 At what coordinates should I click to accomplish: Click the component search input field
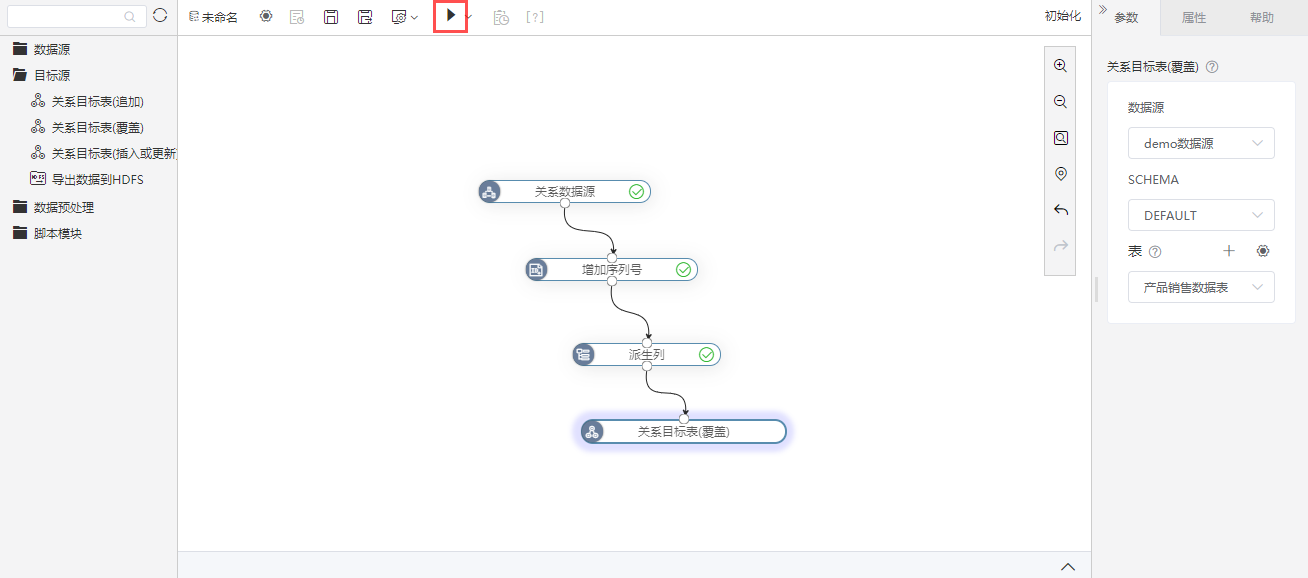pyautogui.click(x=76, y=16)
